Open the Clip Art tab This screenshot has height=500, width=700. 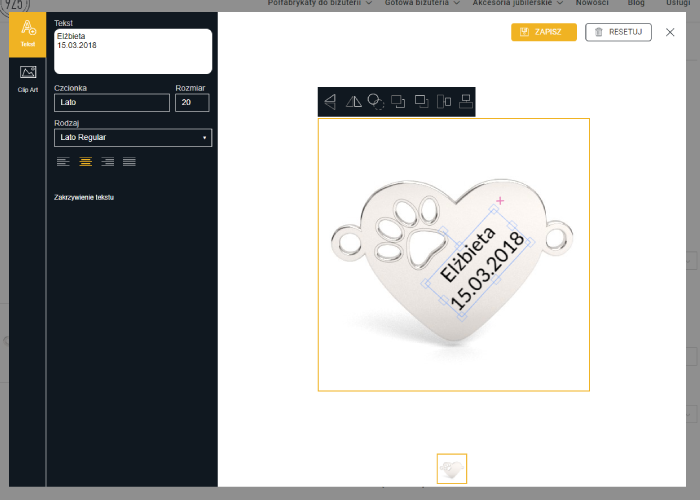pyautogui.click(x=28, y=77)
